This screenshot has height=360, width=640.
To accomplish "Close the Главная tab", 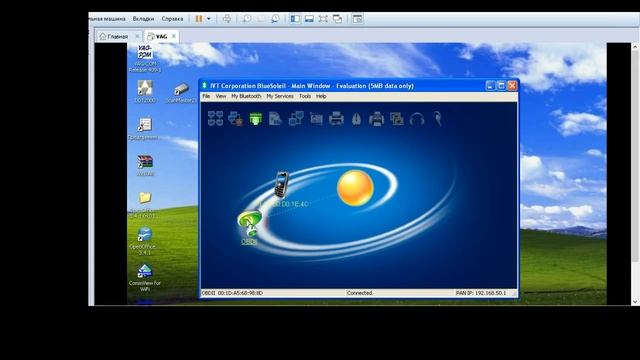I will (x=138, y=36).
